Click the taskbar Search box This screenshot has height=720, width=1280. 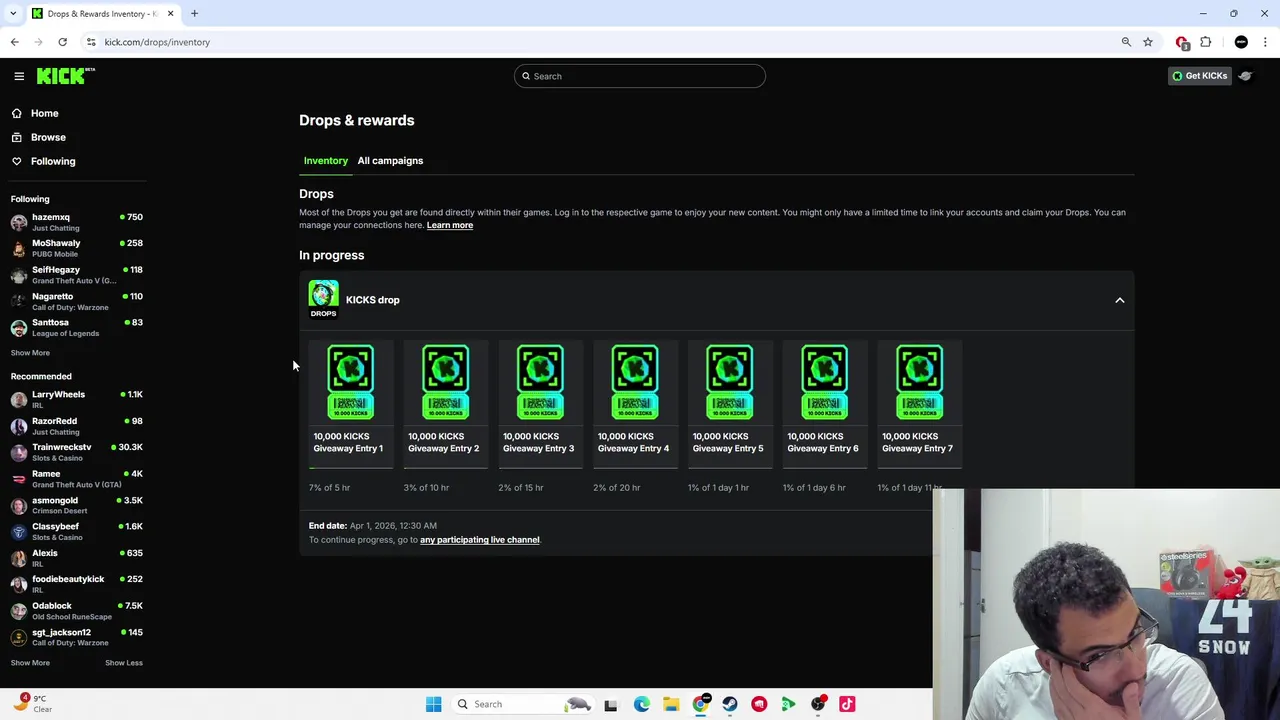[523, 704]
